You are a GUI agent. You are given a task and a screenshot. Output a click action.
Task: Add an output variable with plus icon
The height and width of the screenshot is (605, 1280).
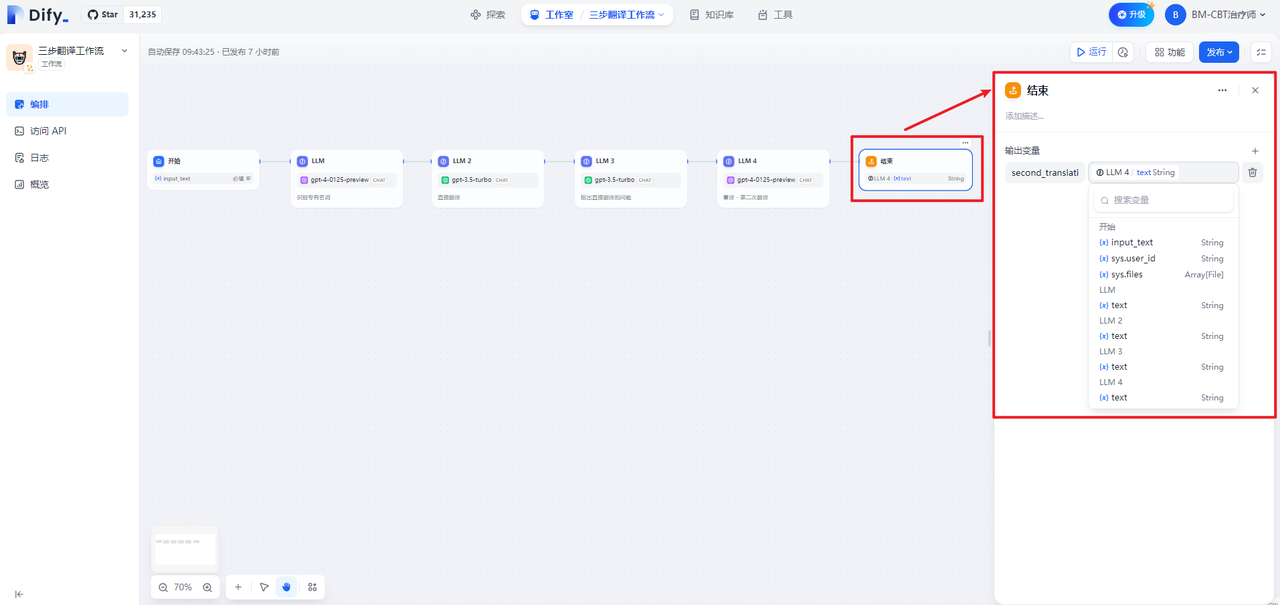point(1255,151)
